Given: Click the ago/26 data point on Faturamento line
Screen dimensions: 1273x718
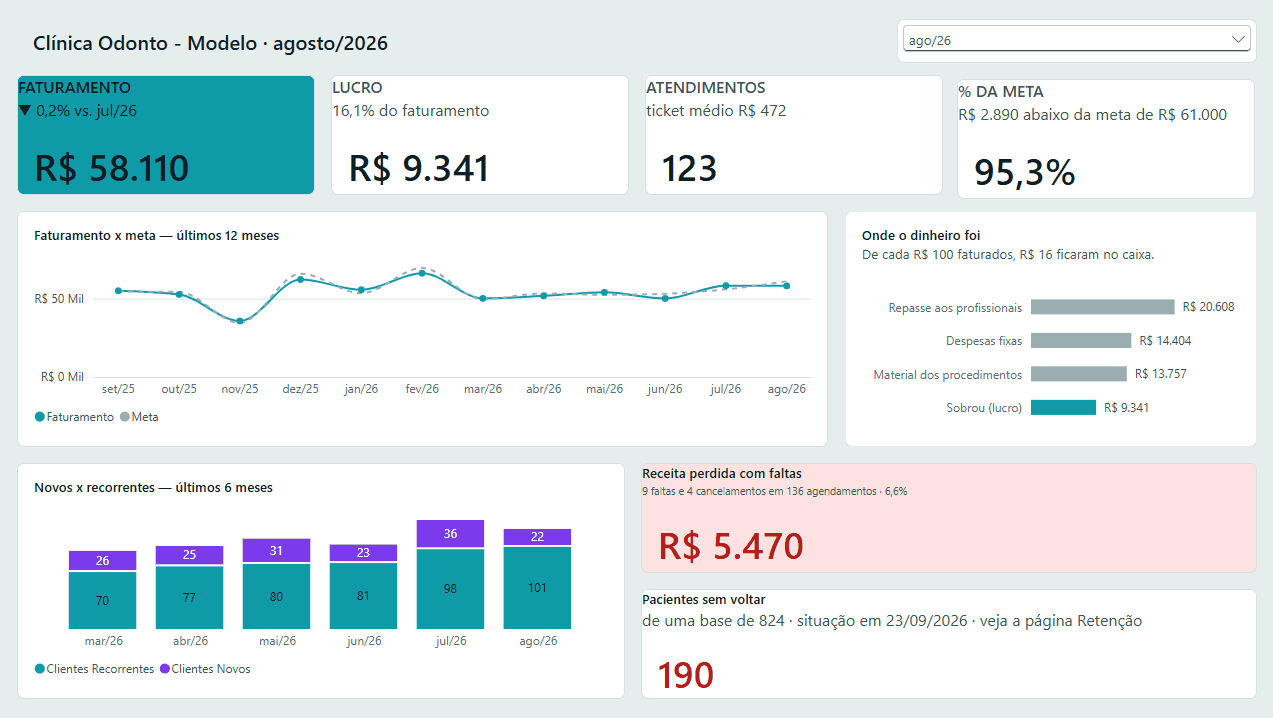Looking at the screenshot, I should coord(787,286).
